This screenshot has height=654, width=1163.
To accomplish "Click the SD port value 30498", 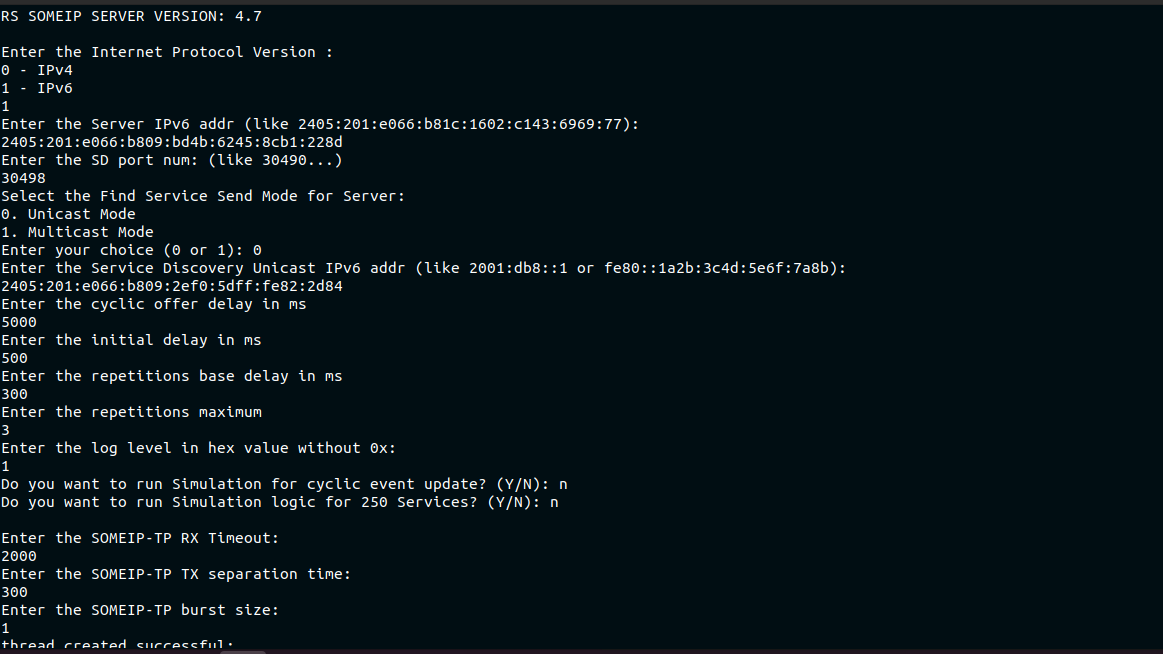I will [x=23, y=178].
